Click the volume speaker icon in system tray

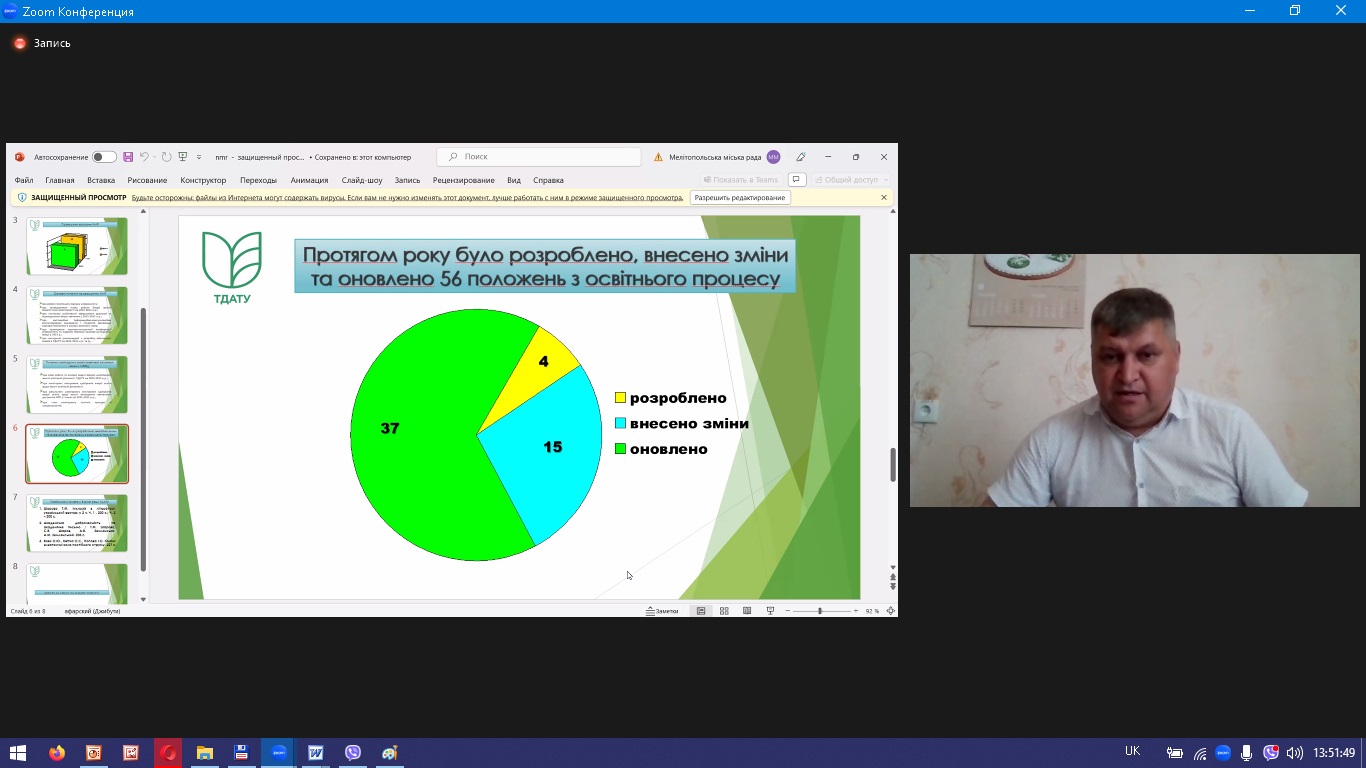pos(1295,753)
